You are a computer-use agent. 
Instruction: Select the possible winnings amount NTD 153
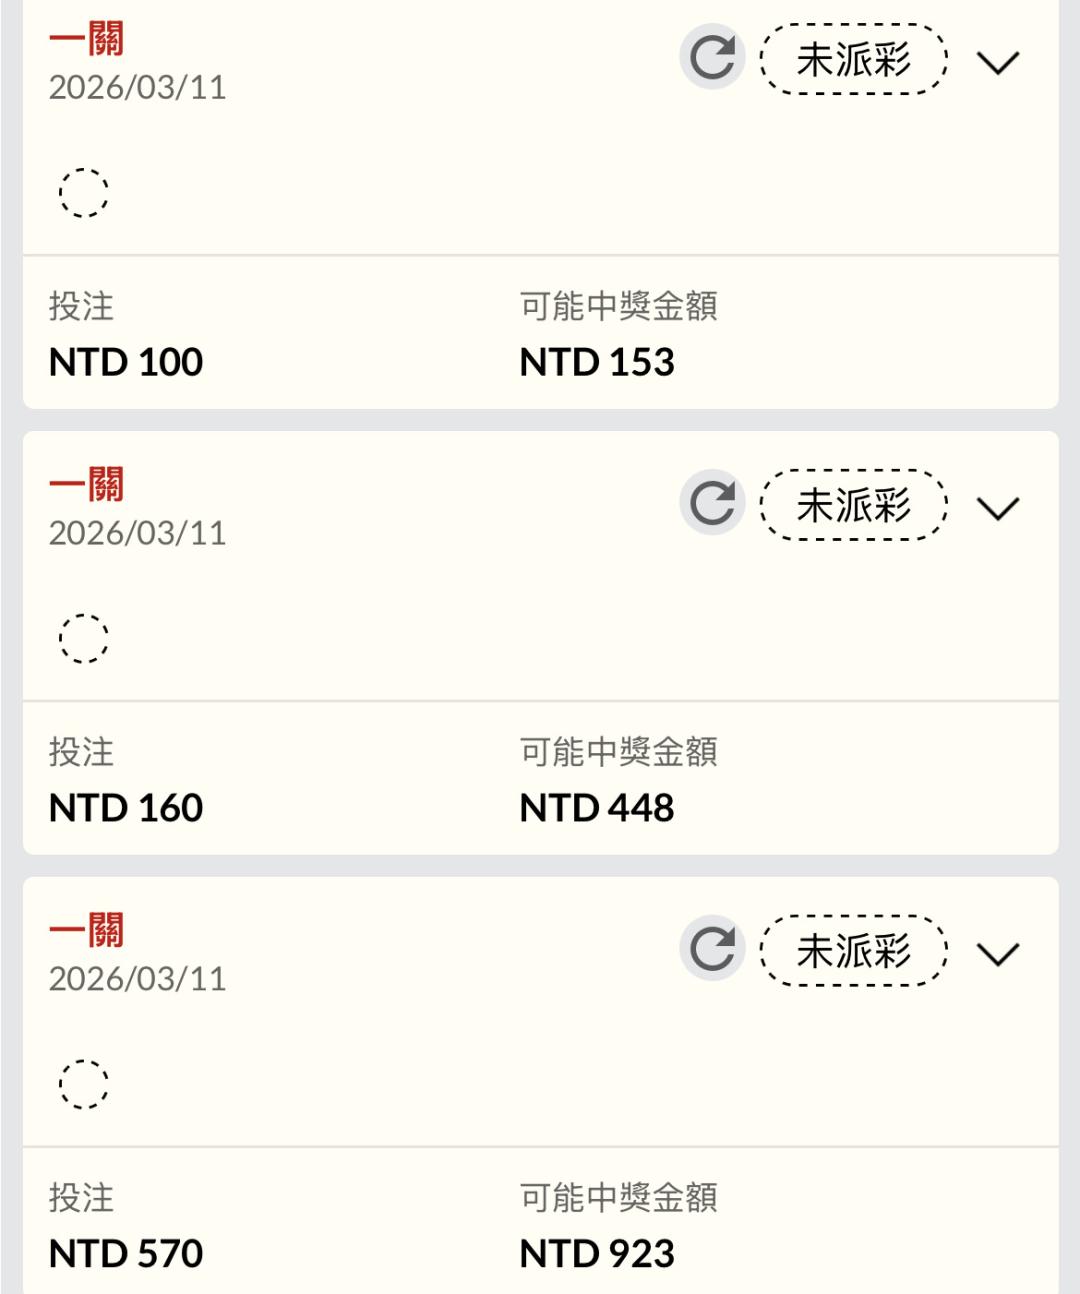(x=597, y=362)
